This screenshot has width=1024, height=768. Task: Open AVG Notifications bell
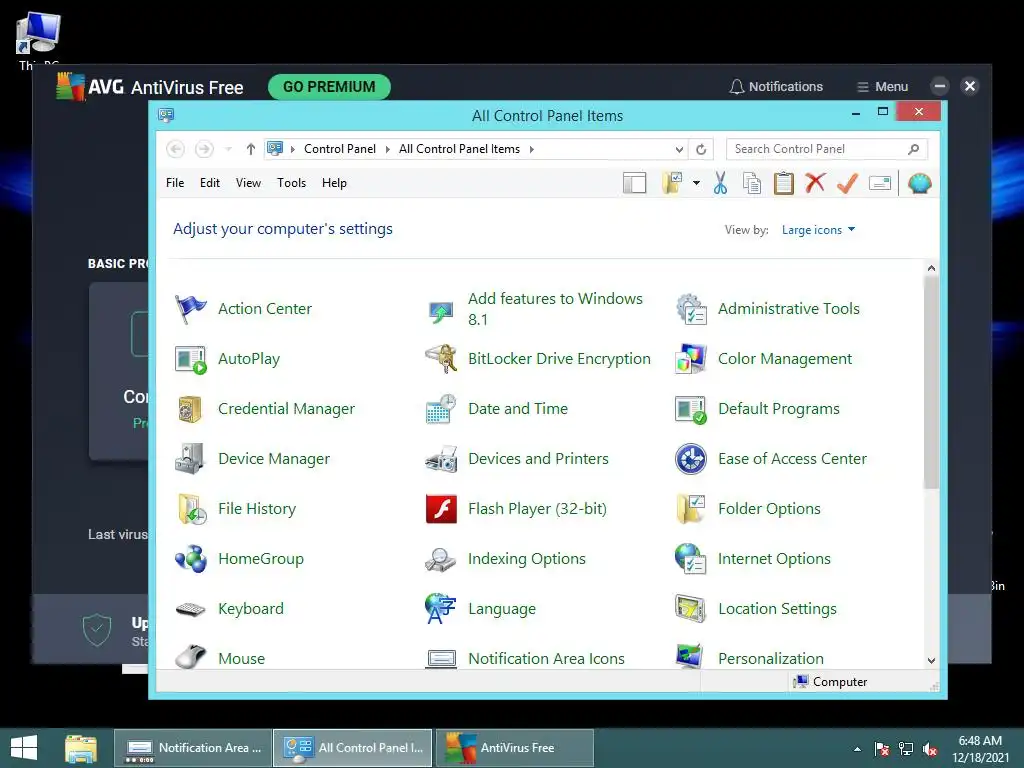click(x=776, y=87)
